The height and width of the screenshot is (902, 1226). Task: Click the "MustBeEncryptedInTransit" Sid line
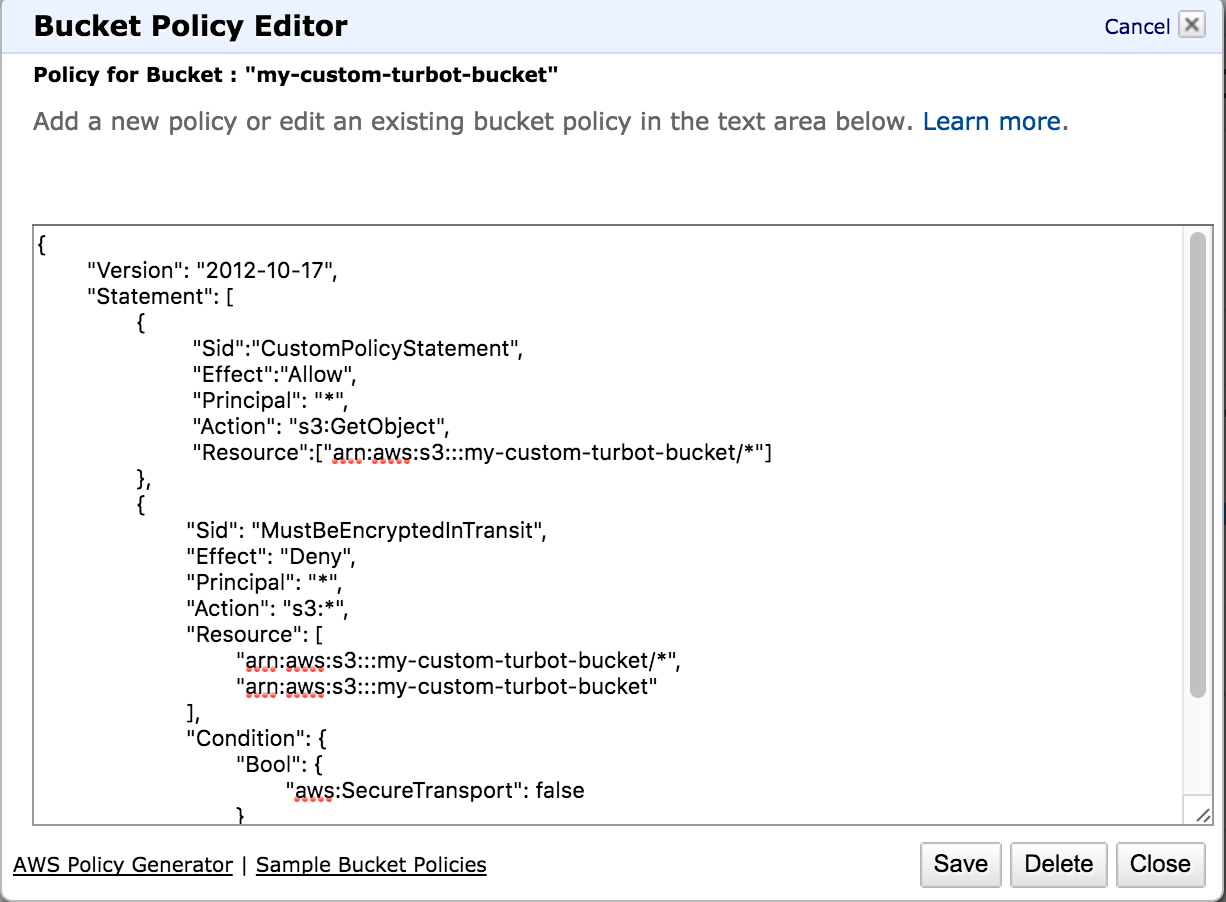click(367, 530)
